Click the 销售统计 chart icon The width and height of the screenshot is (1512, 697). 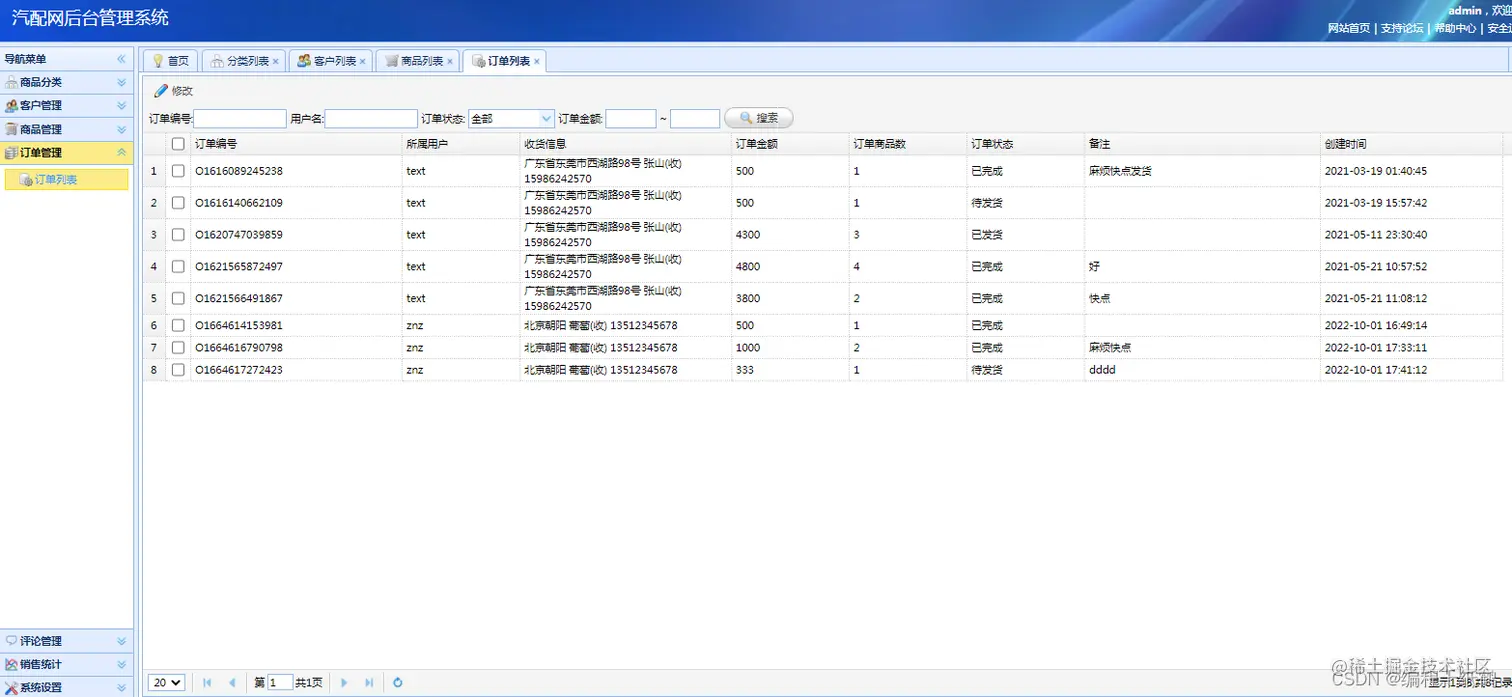click(11, 664)
